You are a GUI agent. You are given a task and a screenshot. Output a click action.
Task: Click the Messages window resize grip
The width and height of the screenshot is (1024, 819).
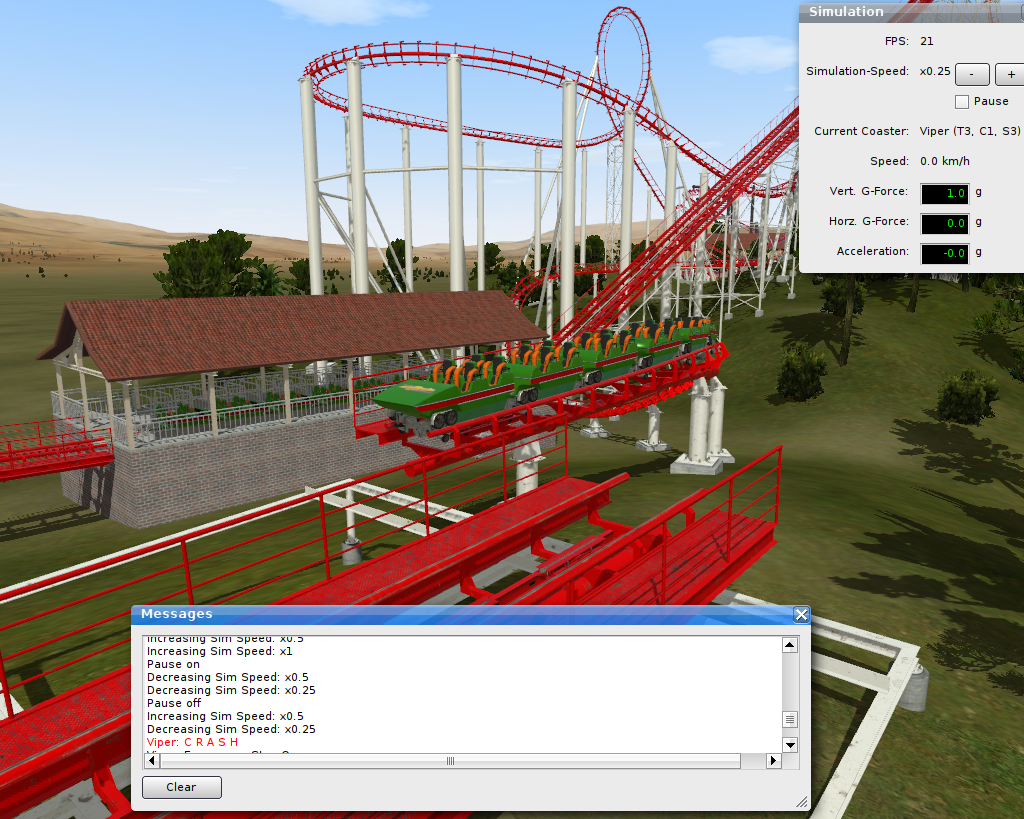click(x=802, y=803)
